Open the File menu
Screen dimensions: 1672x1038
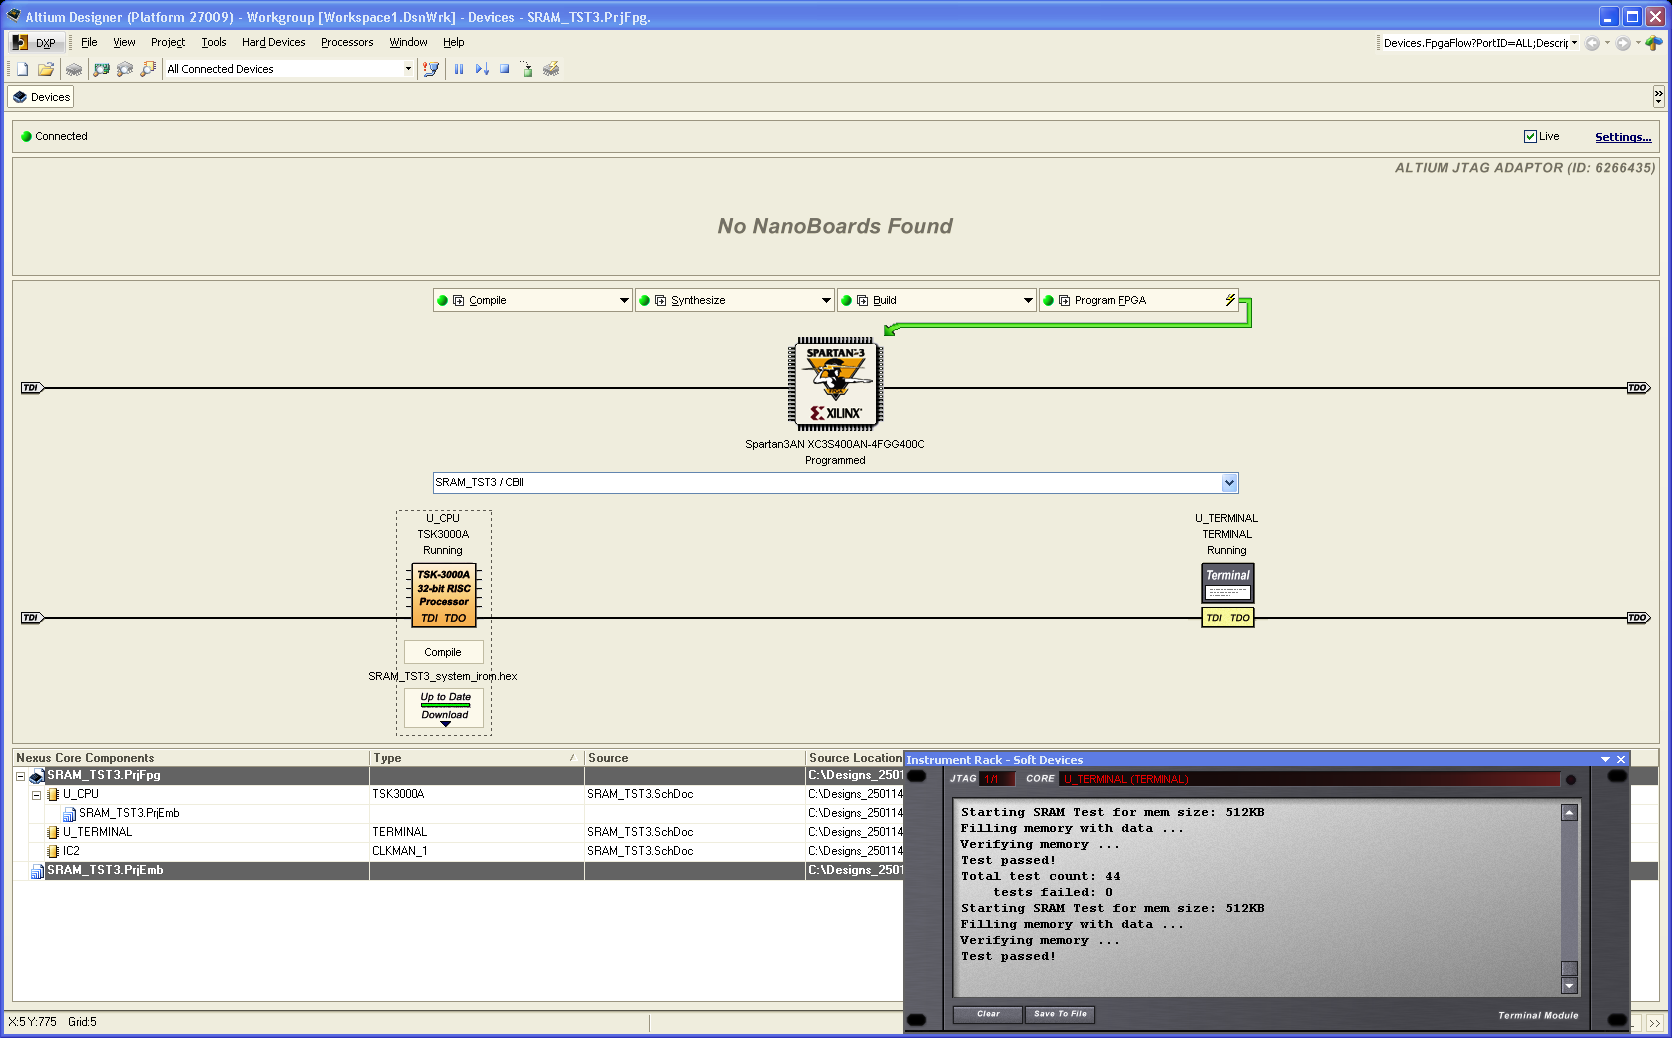89,42
